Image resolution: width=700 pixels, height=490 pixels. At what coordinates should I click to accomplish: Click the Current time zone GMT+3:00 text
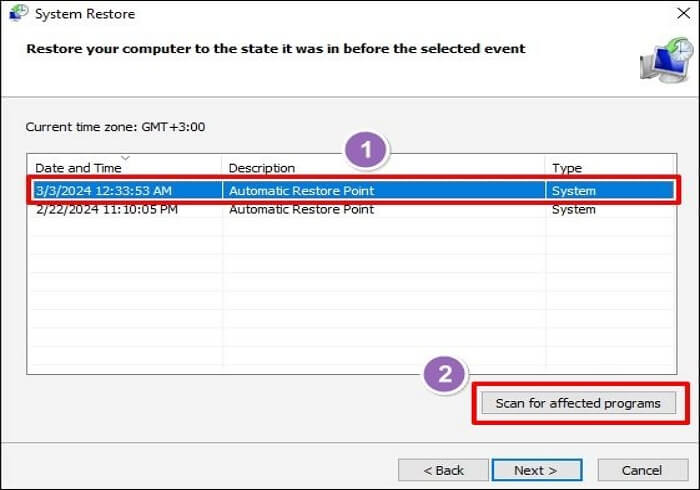pos(116,127)
